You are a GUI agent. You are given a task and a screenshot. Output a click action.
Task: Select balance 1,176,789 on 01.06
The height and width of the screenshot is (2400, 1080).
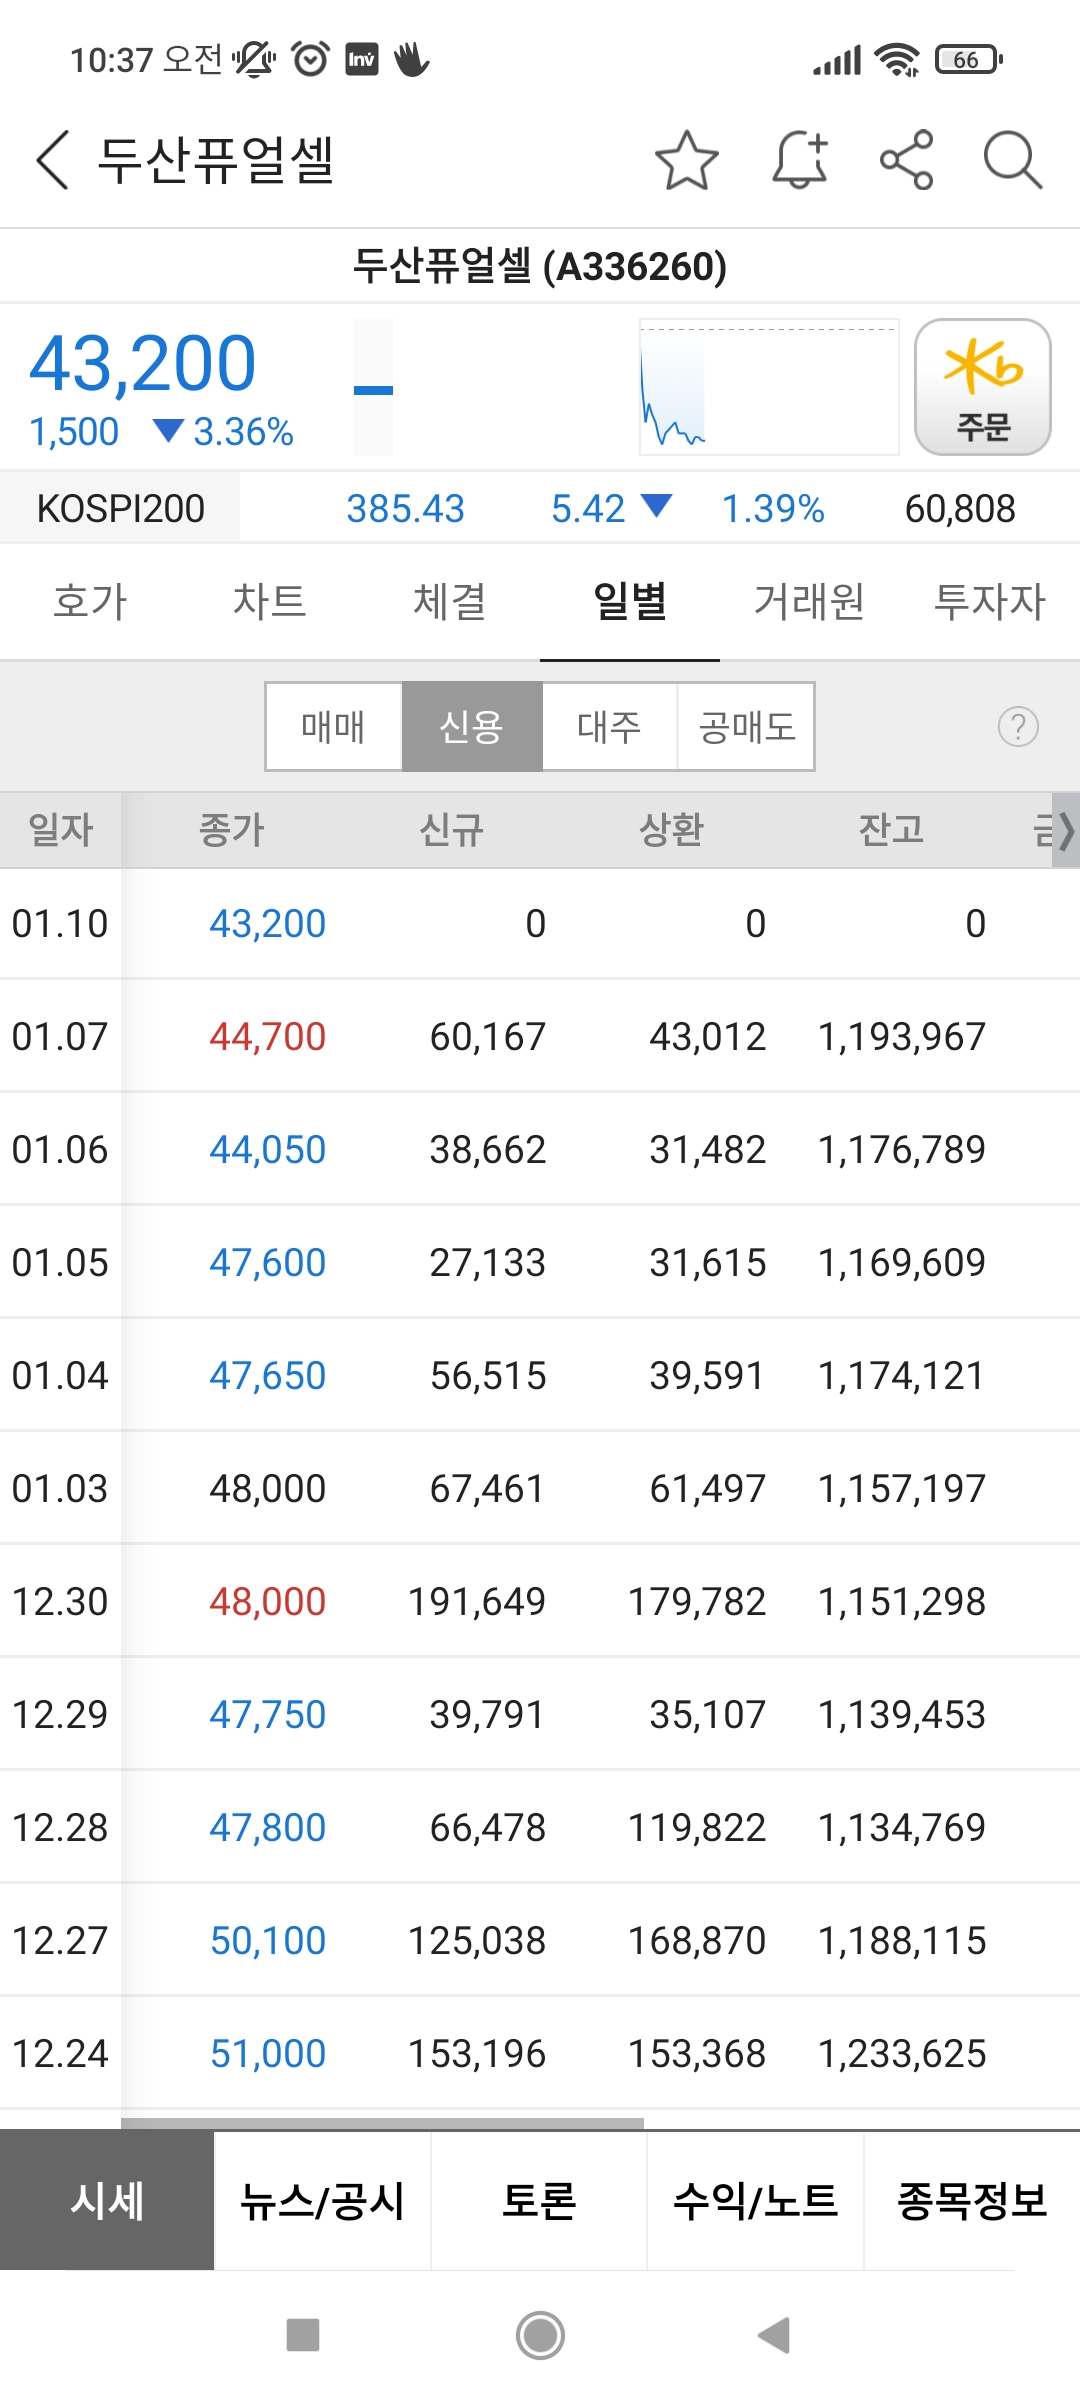[x=902, y=1150]
